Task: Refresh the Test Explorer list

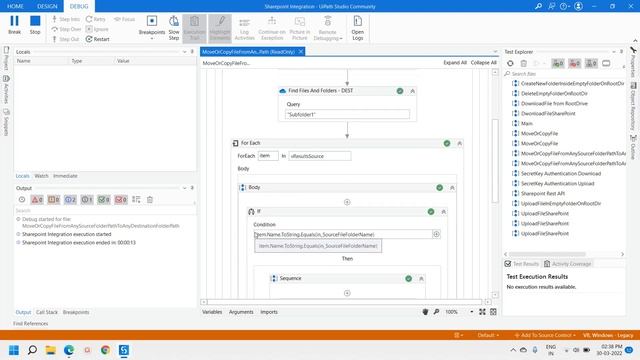Action: (510, 63)
